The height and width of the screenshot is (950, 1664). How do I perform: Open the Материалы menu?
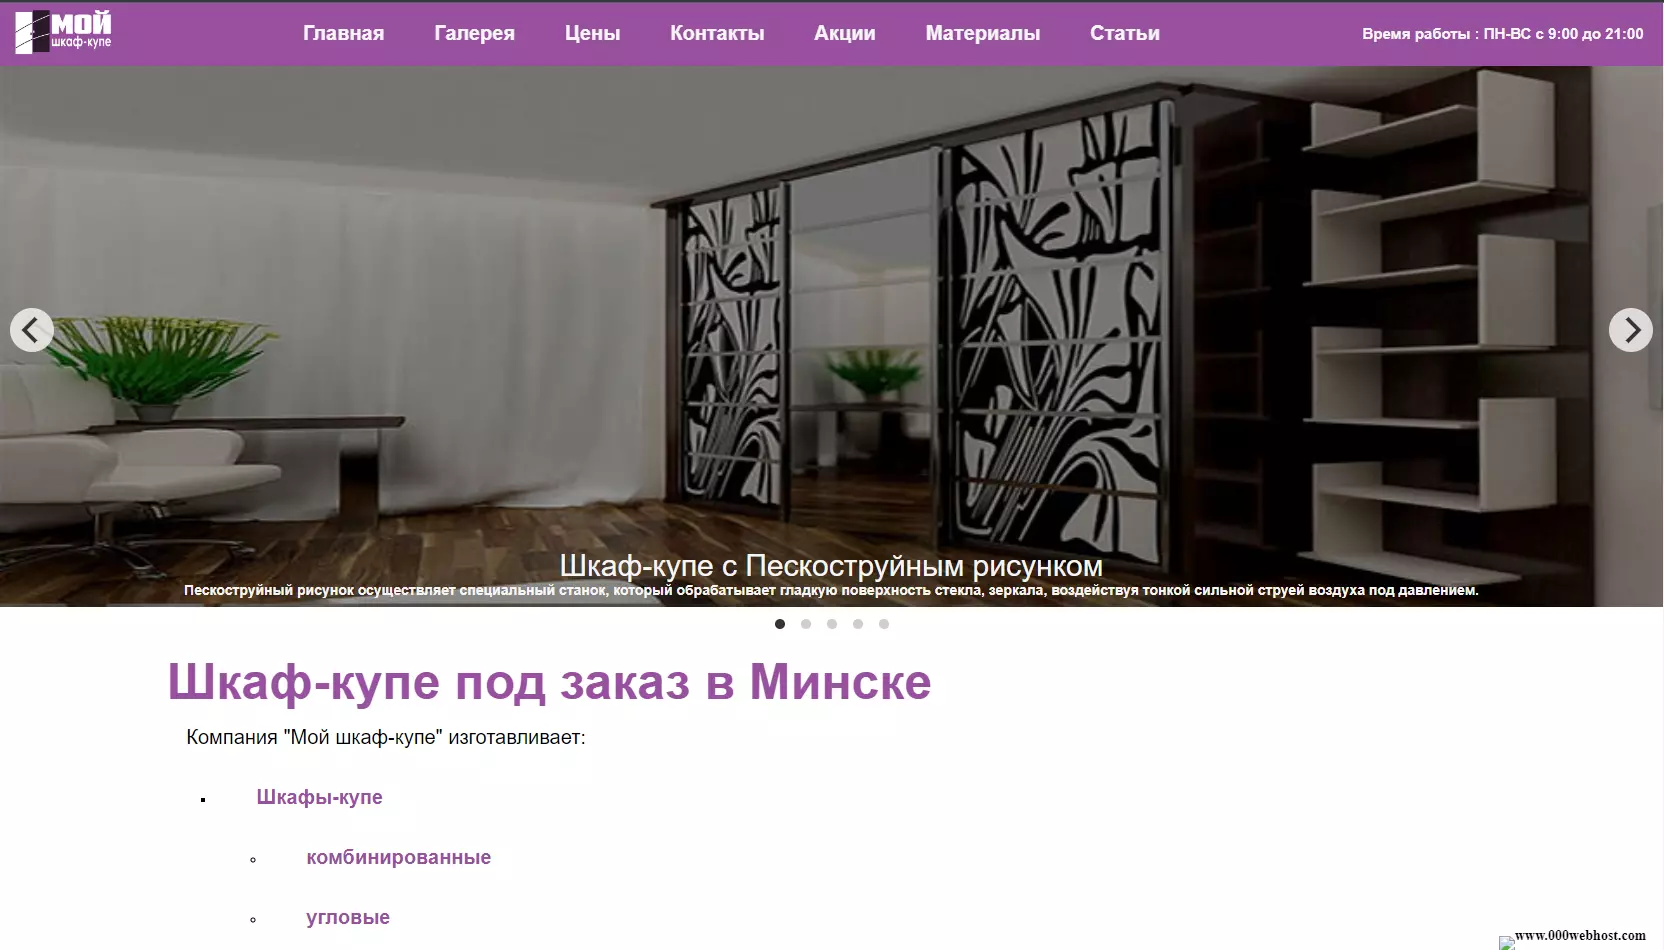[982, 33]
